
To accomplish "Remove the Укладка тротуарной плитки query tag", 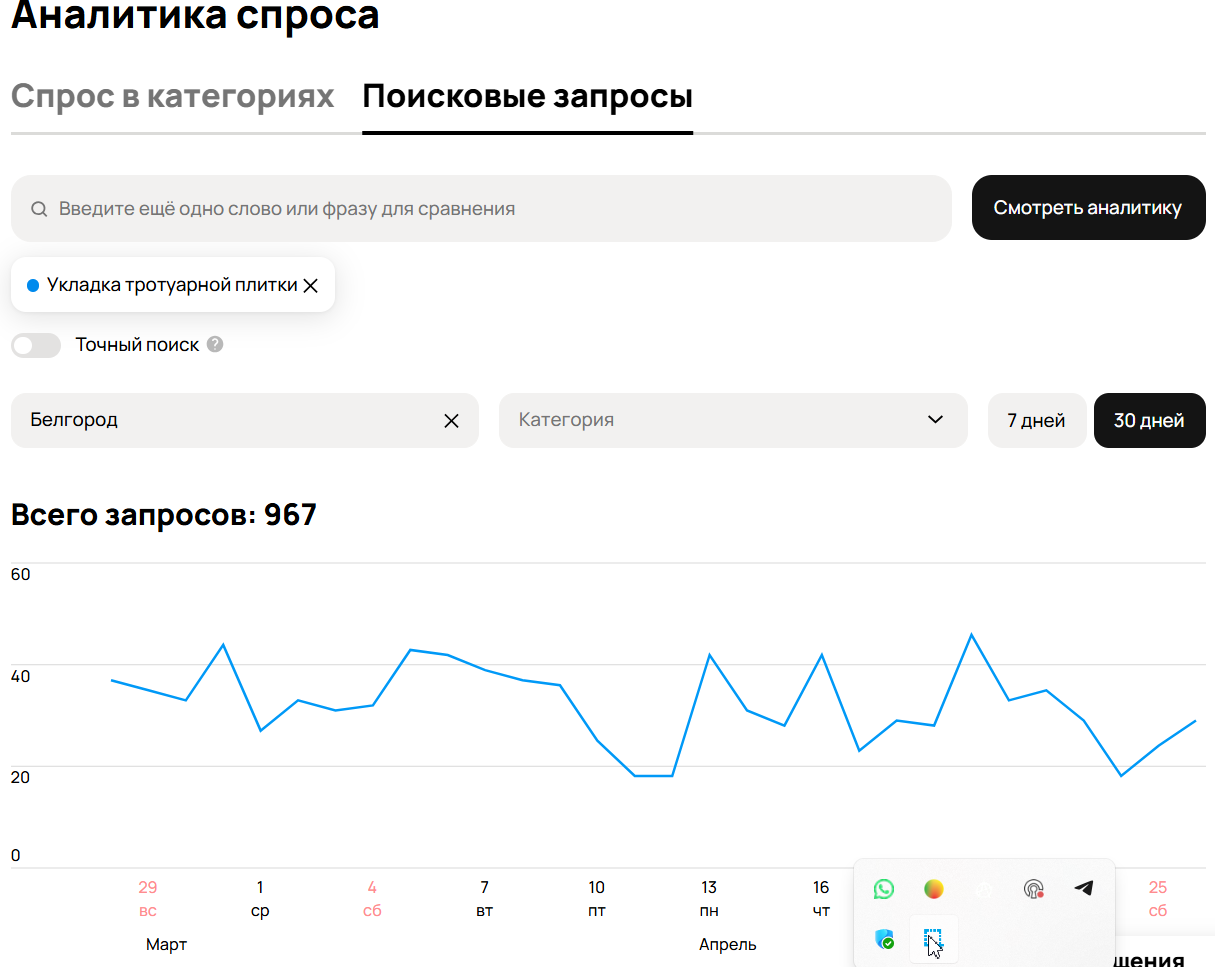I will (x=311, y=286).
